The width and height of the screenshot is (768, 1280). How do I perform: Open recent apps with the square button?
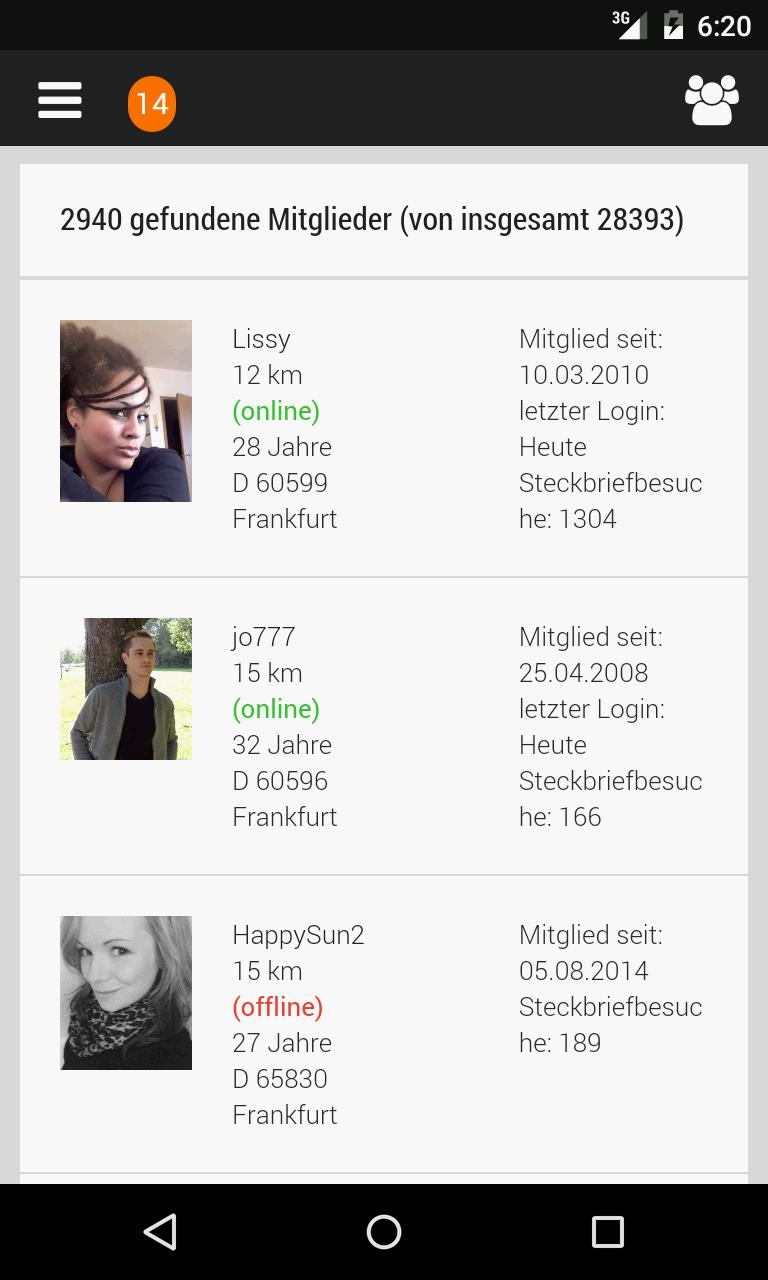point(607,1232)
